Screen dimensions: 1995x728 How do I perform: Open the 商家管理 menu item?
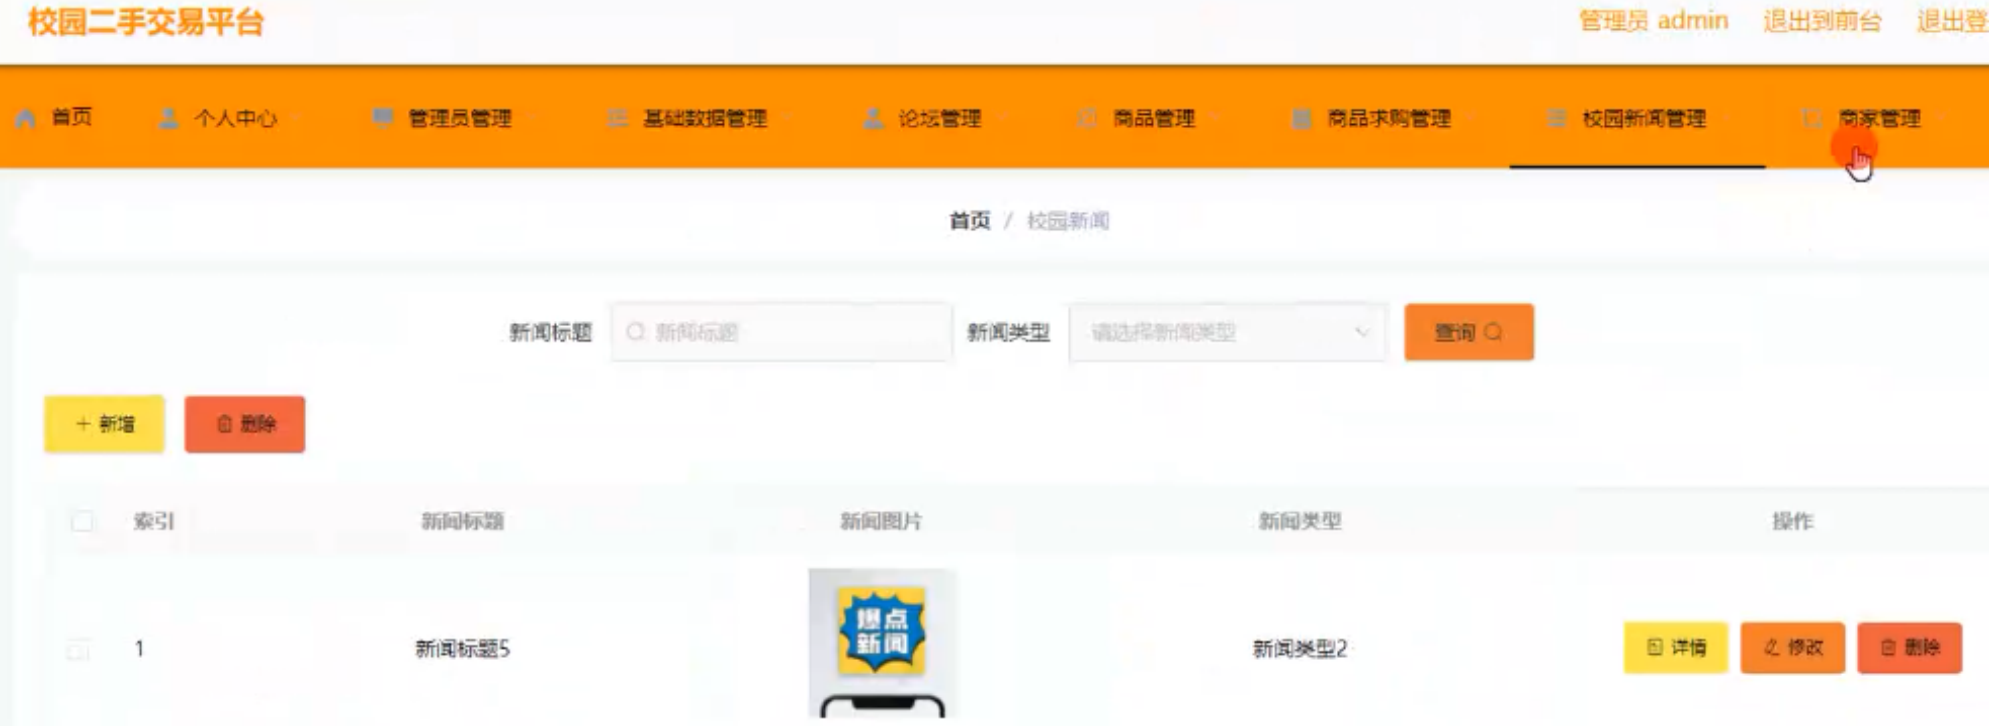[x=1878, y=119]
